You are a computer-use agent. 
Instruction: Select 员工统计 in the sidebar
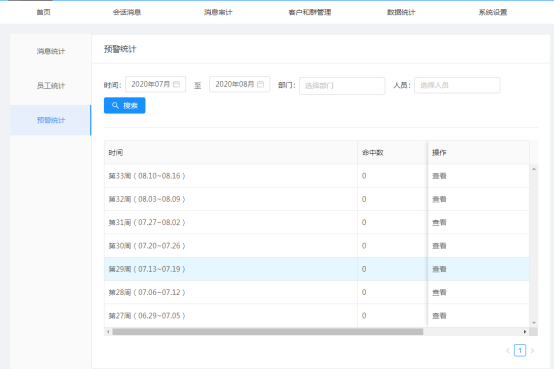click(x=51, y=86)
